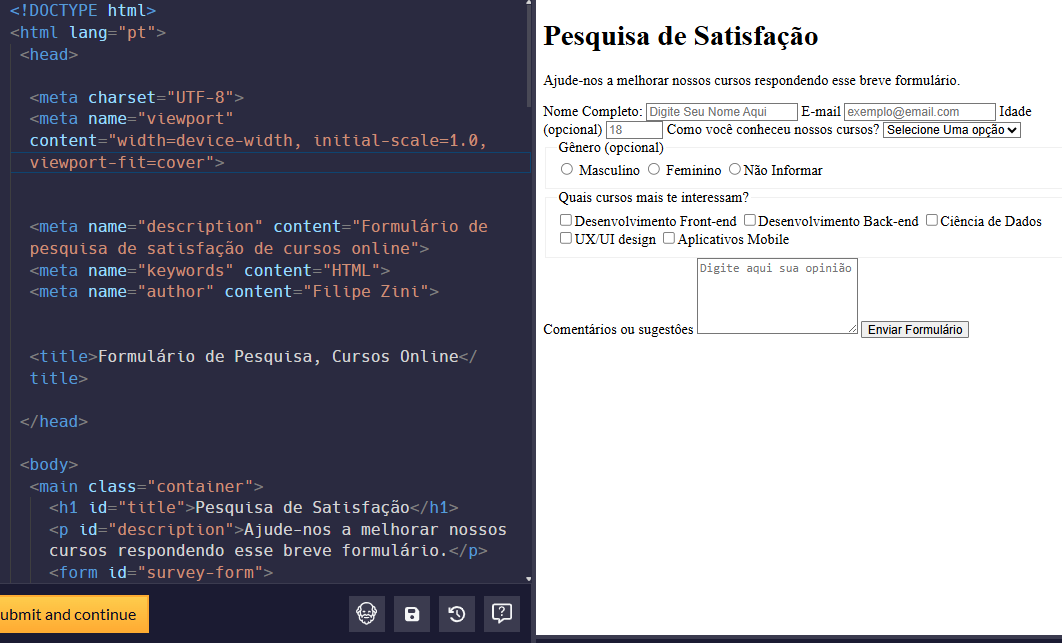Image resolution: width=1062 pixels, height=643 pixels.
Task: Click the closing /head tag line
Action: point(54,421)
